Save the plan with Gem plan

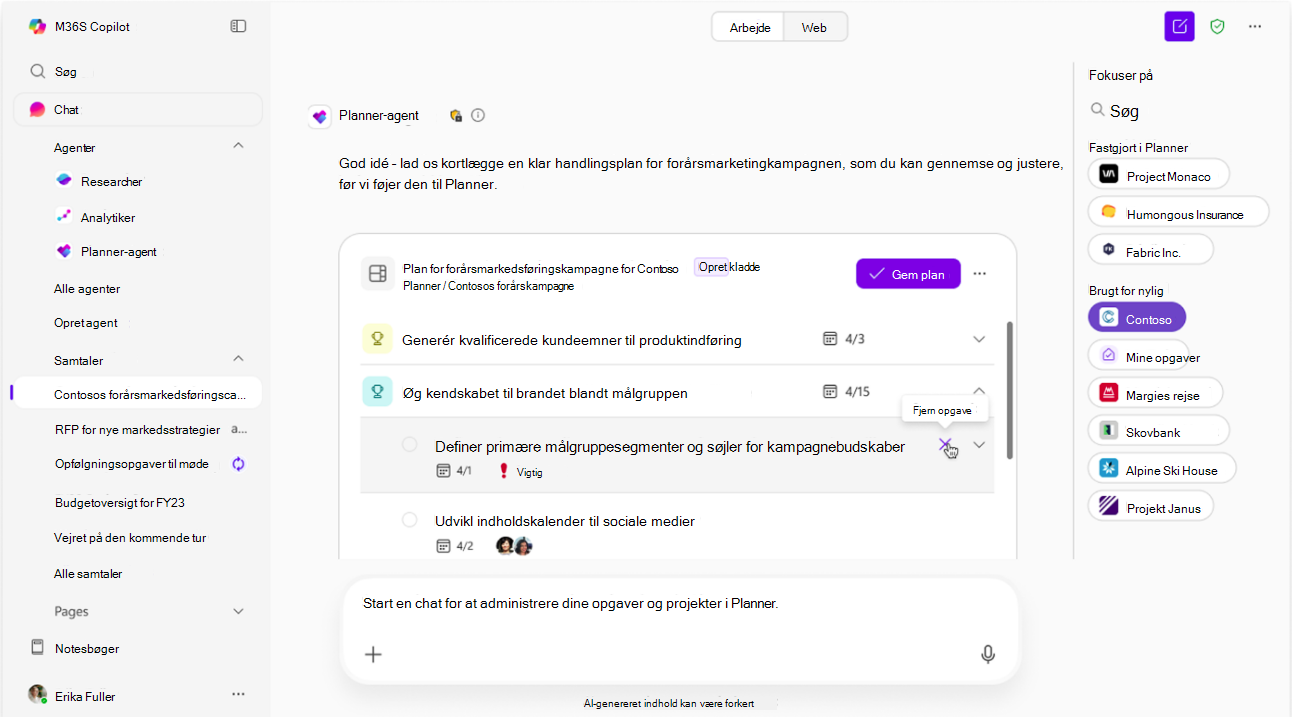908,274
